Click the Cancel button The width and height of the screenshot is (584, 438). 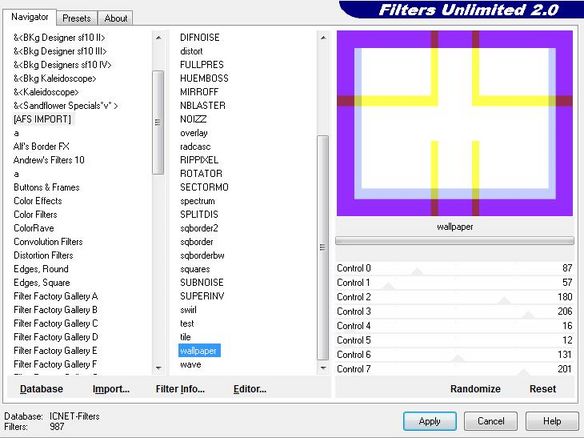click(491, 421)
